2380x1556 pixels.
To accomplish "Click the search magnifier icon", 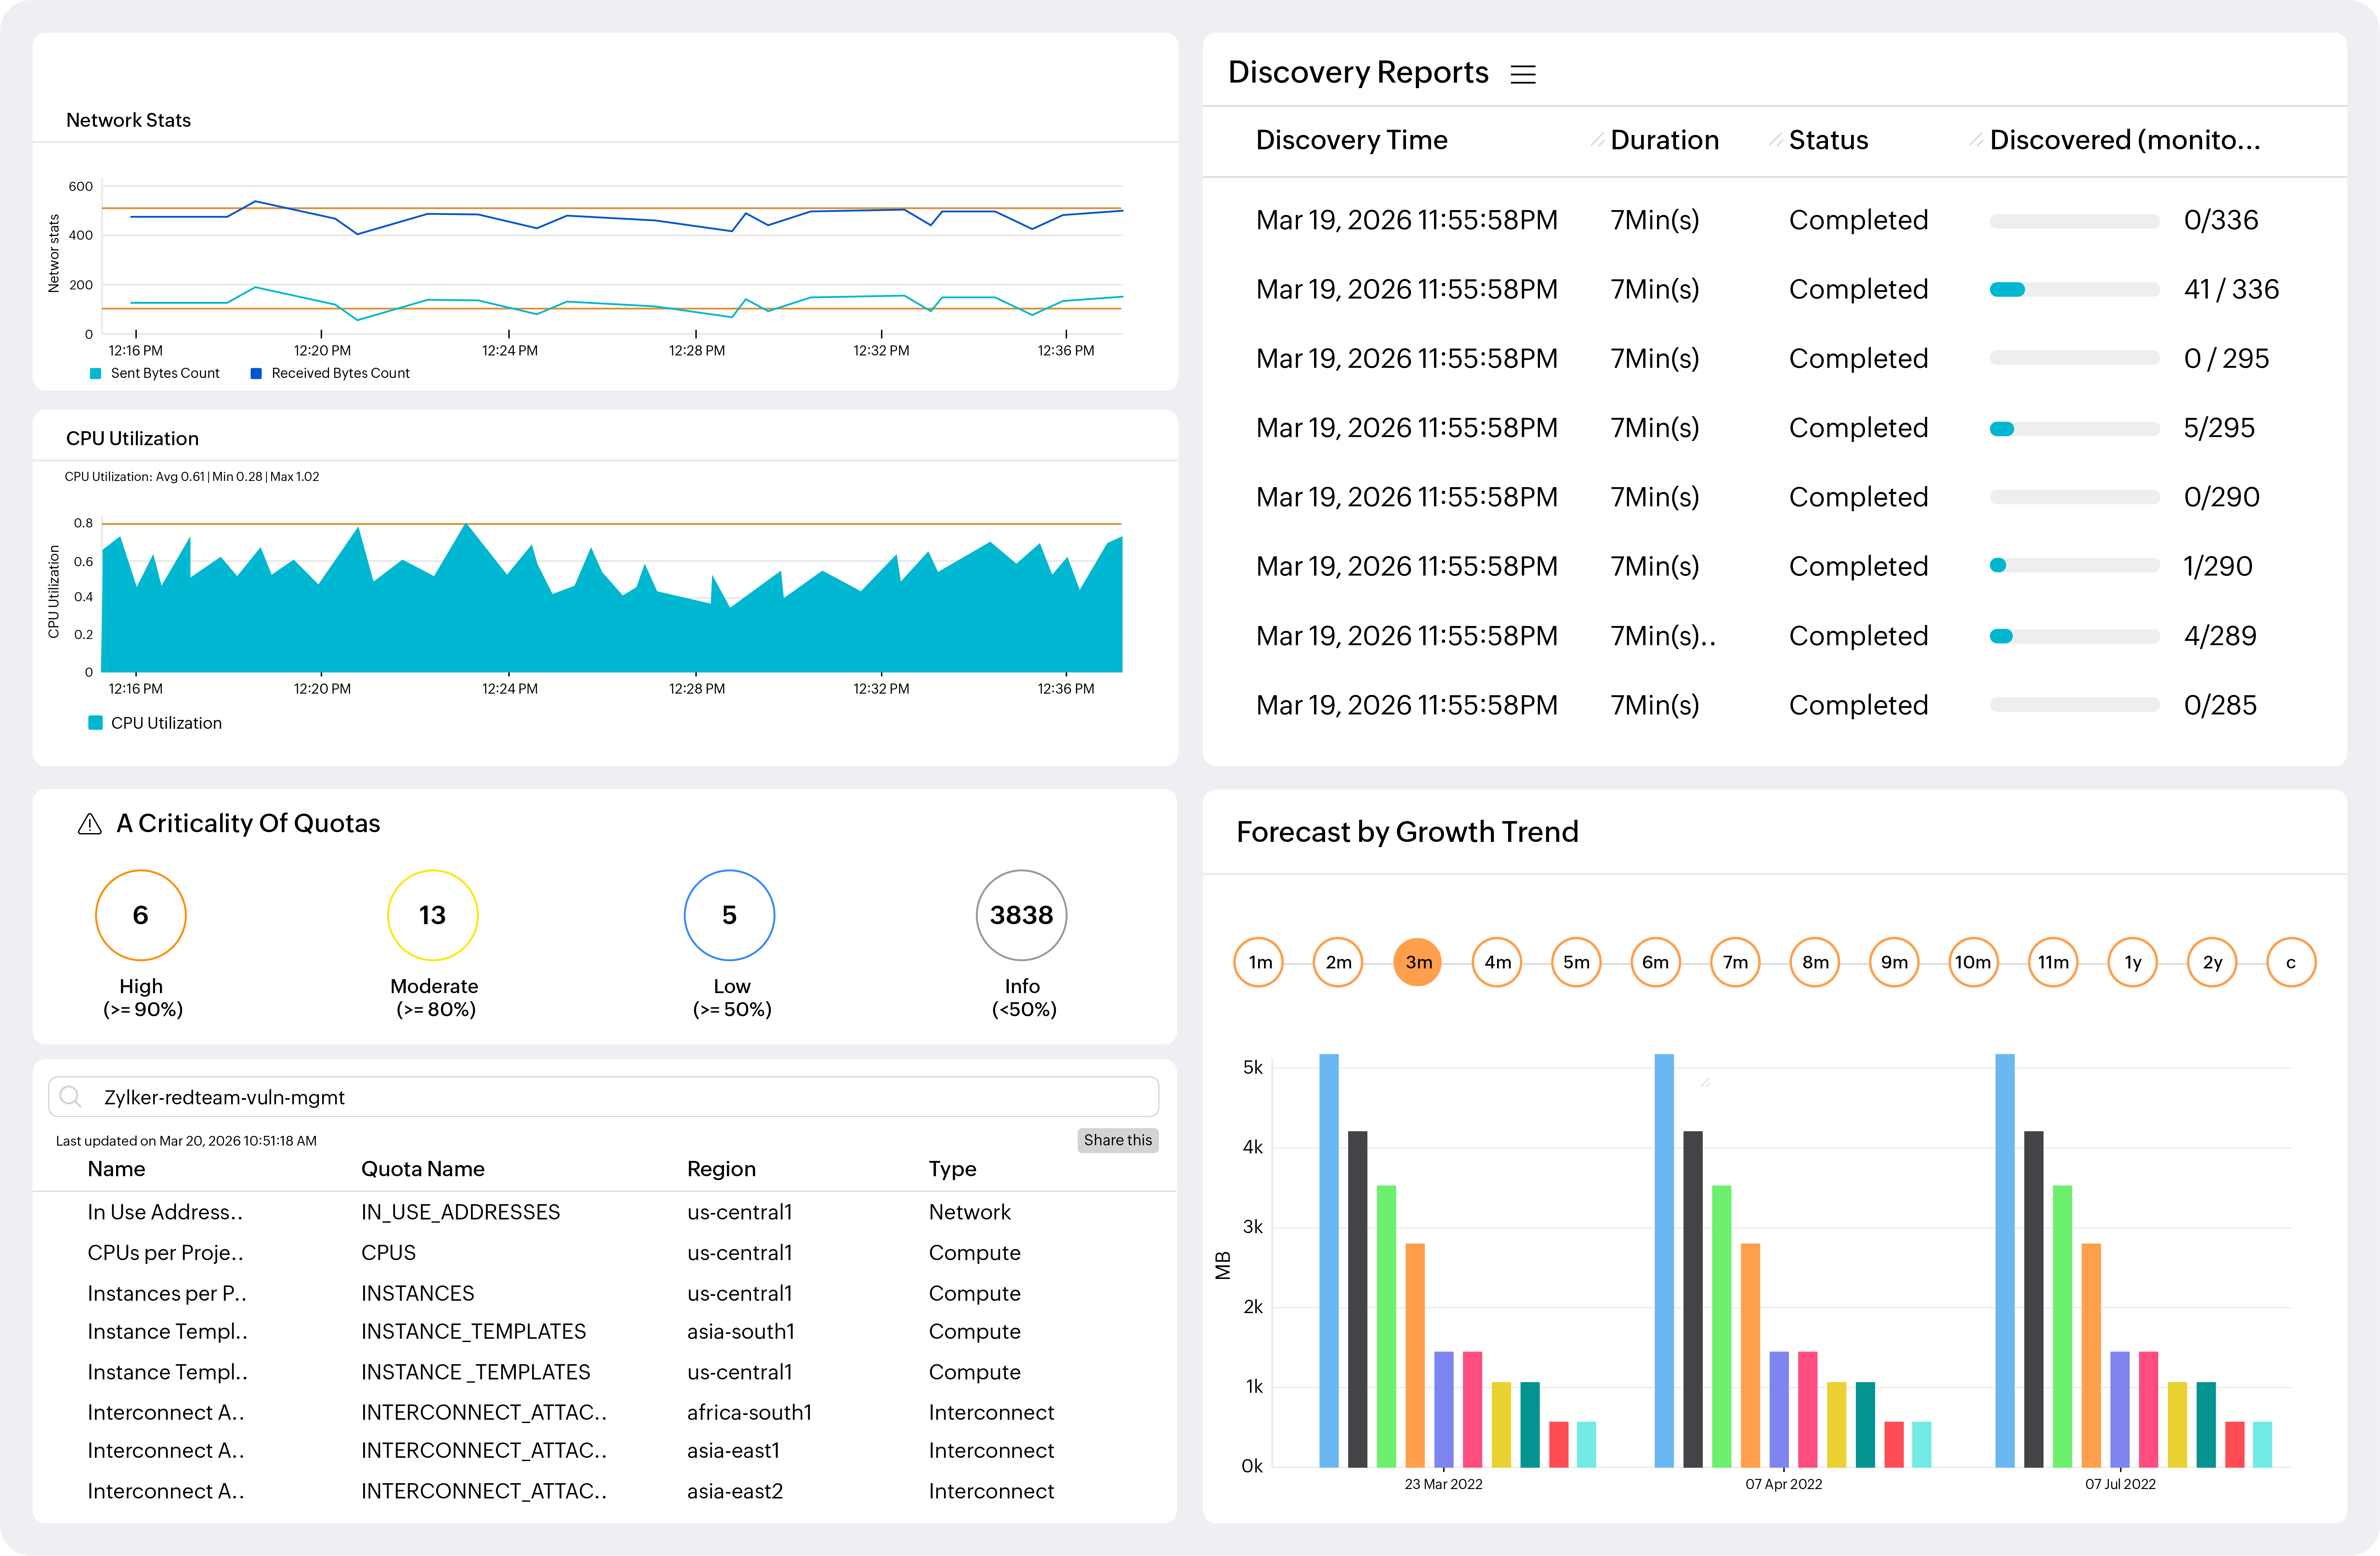I will [x=70, y=1097].
